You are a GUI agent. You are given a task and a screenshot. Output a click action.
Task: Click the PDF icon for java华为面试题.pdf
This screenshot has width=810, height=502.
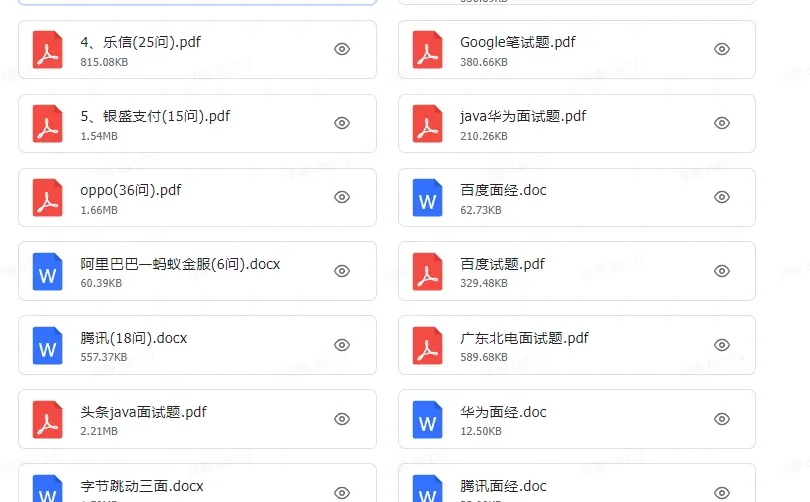click(428, 123)
